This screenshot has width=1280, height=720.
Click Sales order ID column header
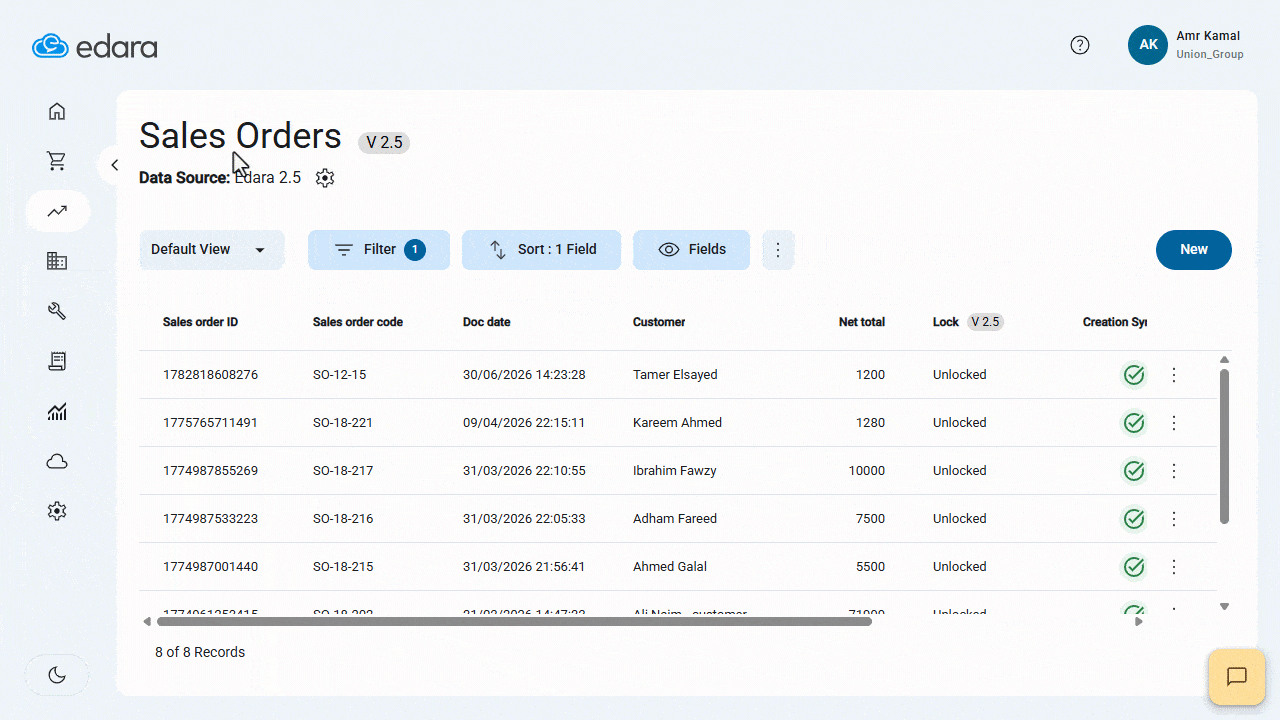(x=200, y=322)
